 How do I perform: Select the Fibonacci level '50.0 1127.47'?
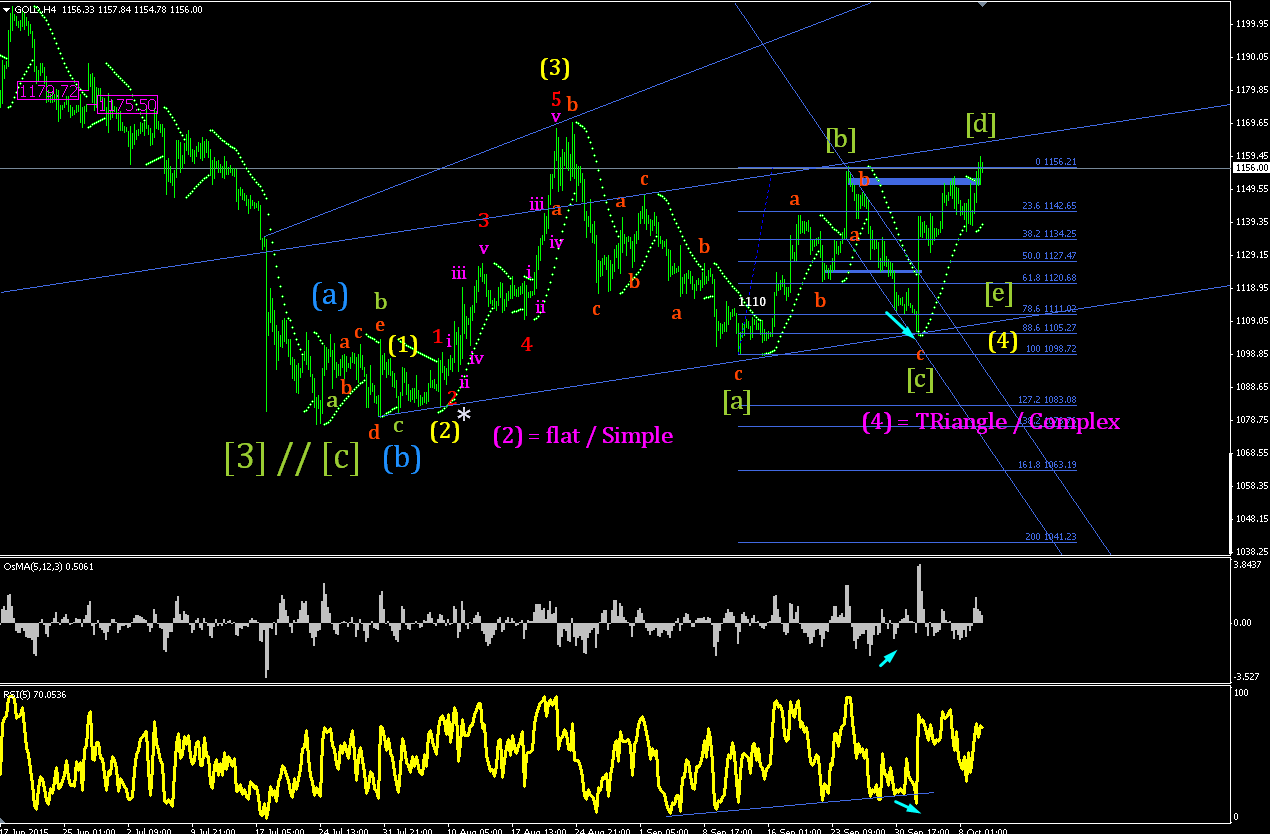click(1049, 255)
